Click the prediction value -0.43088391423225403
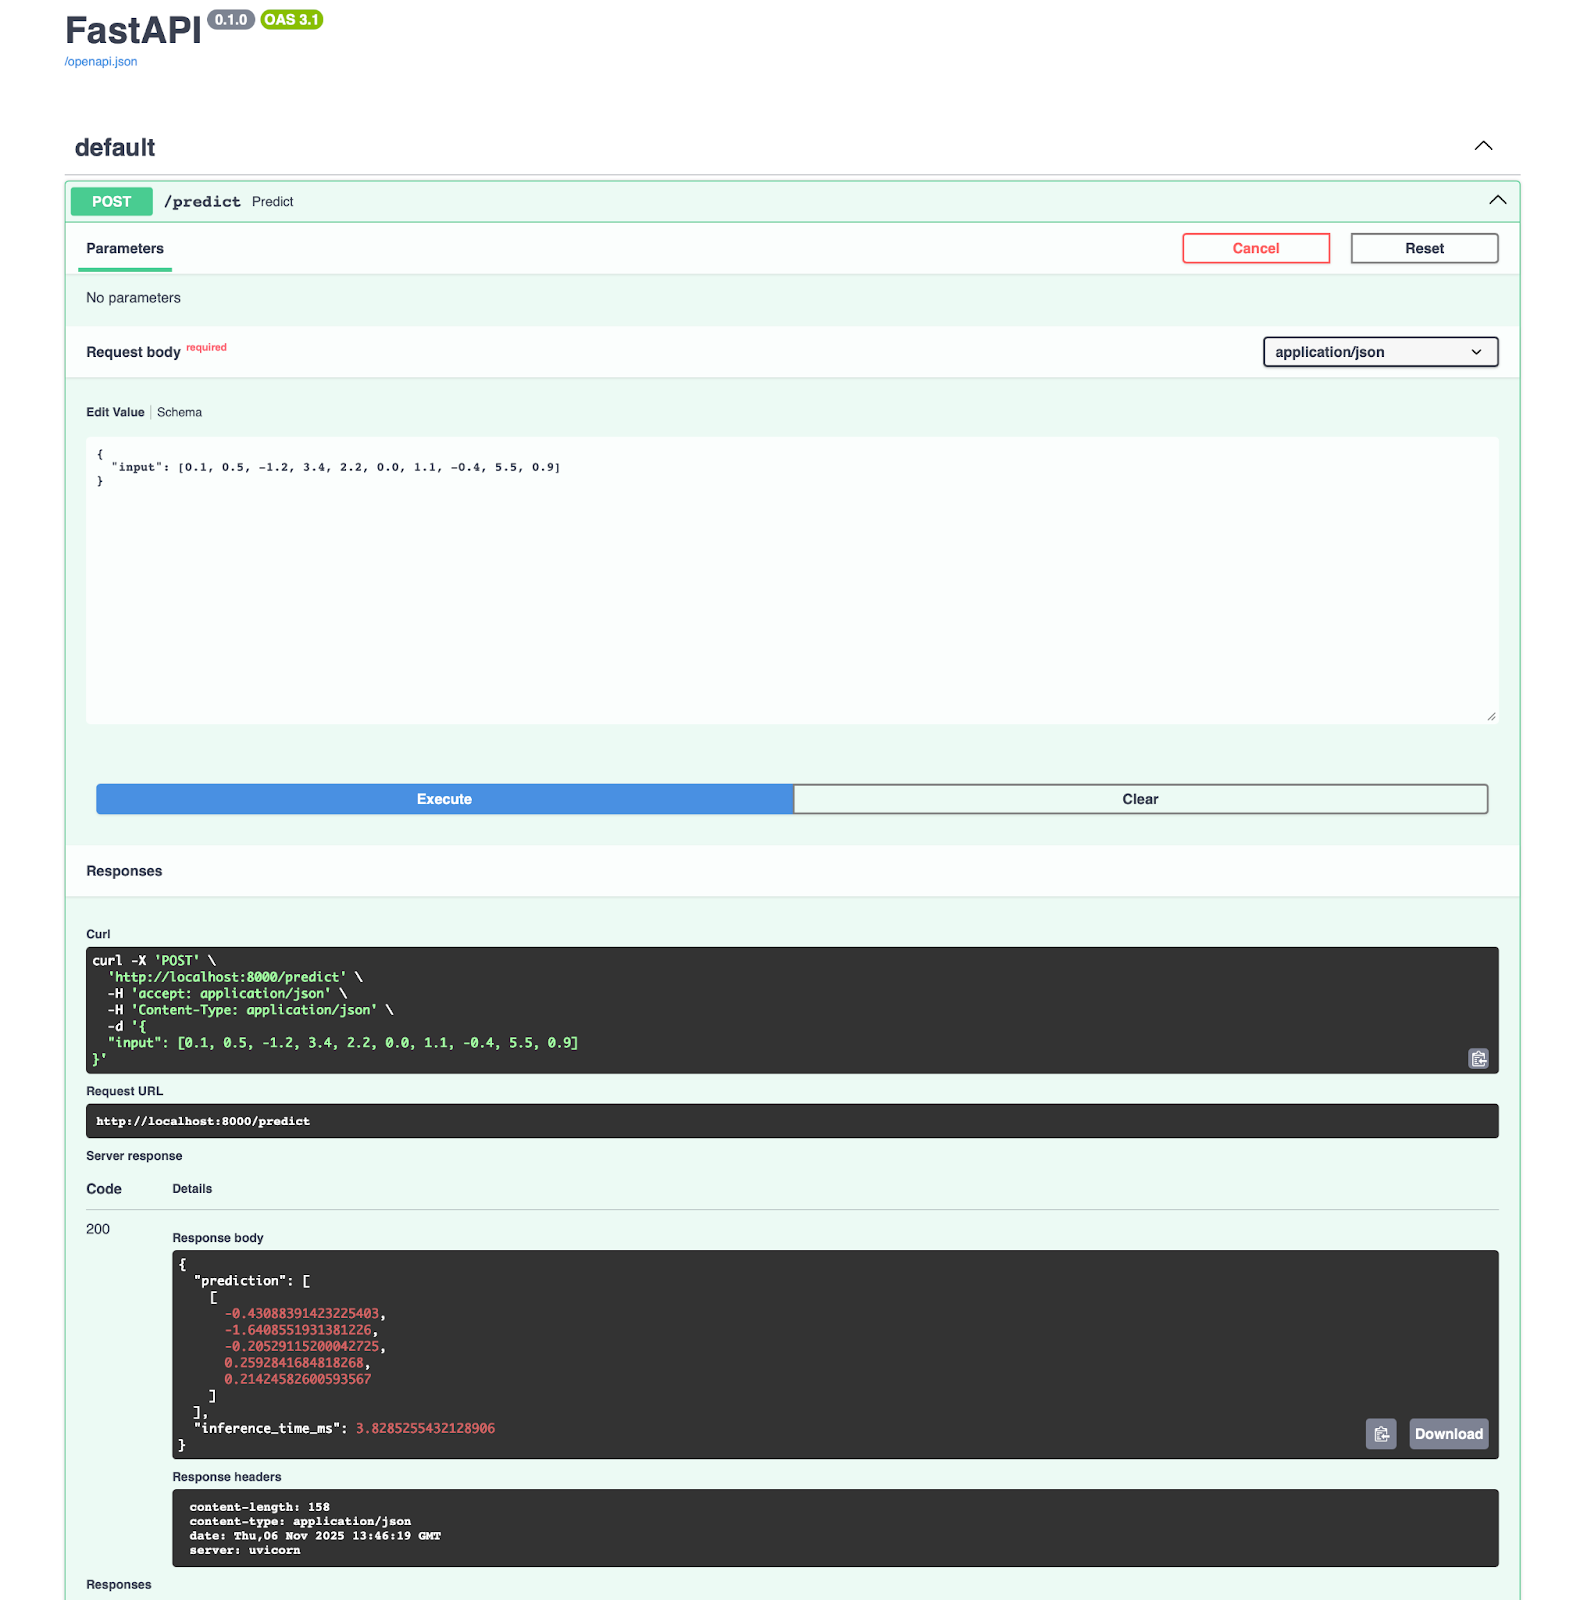 pos(302,1313)
